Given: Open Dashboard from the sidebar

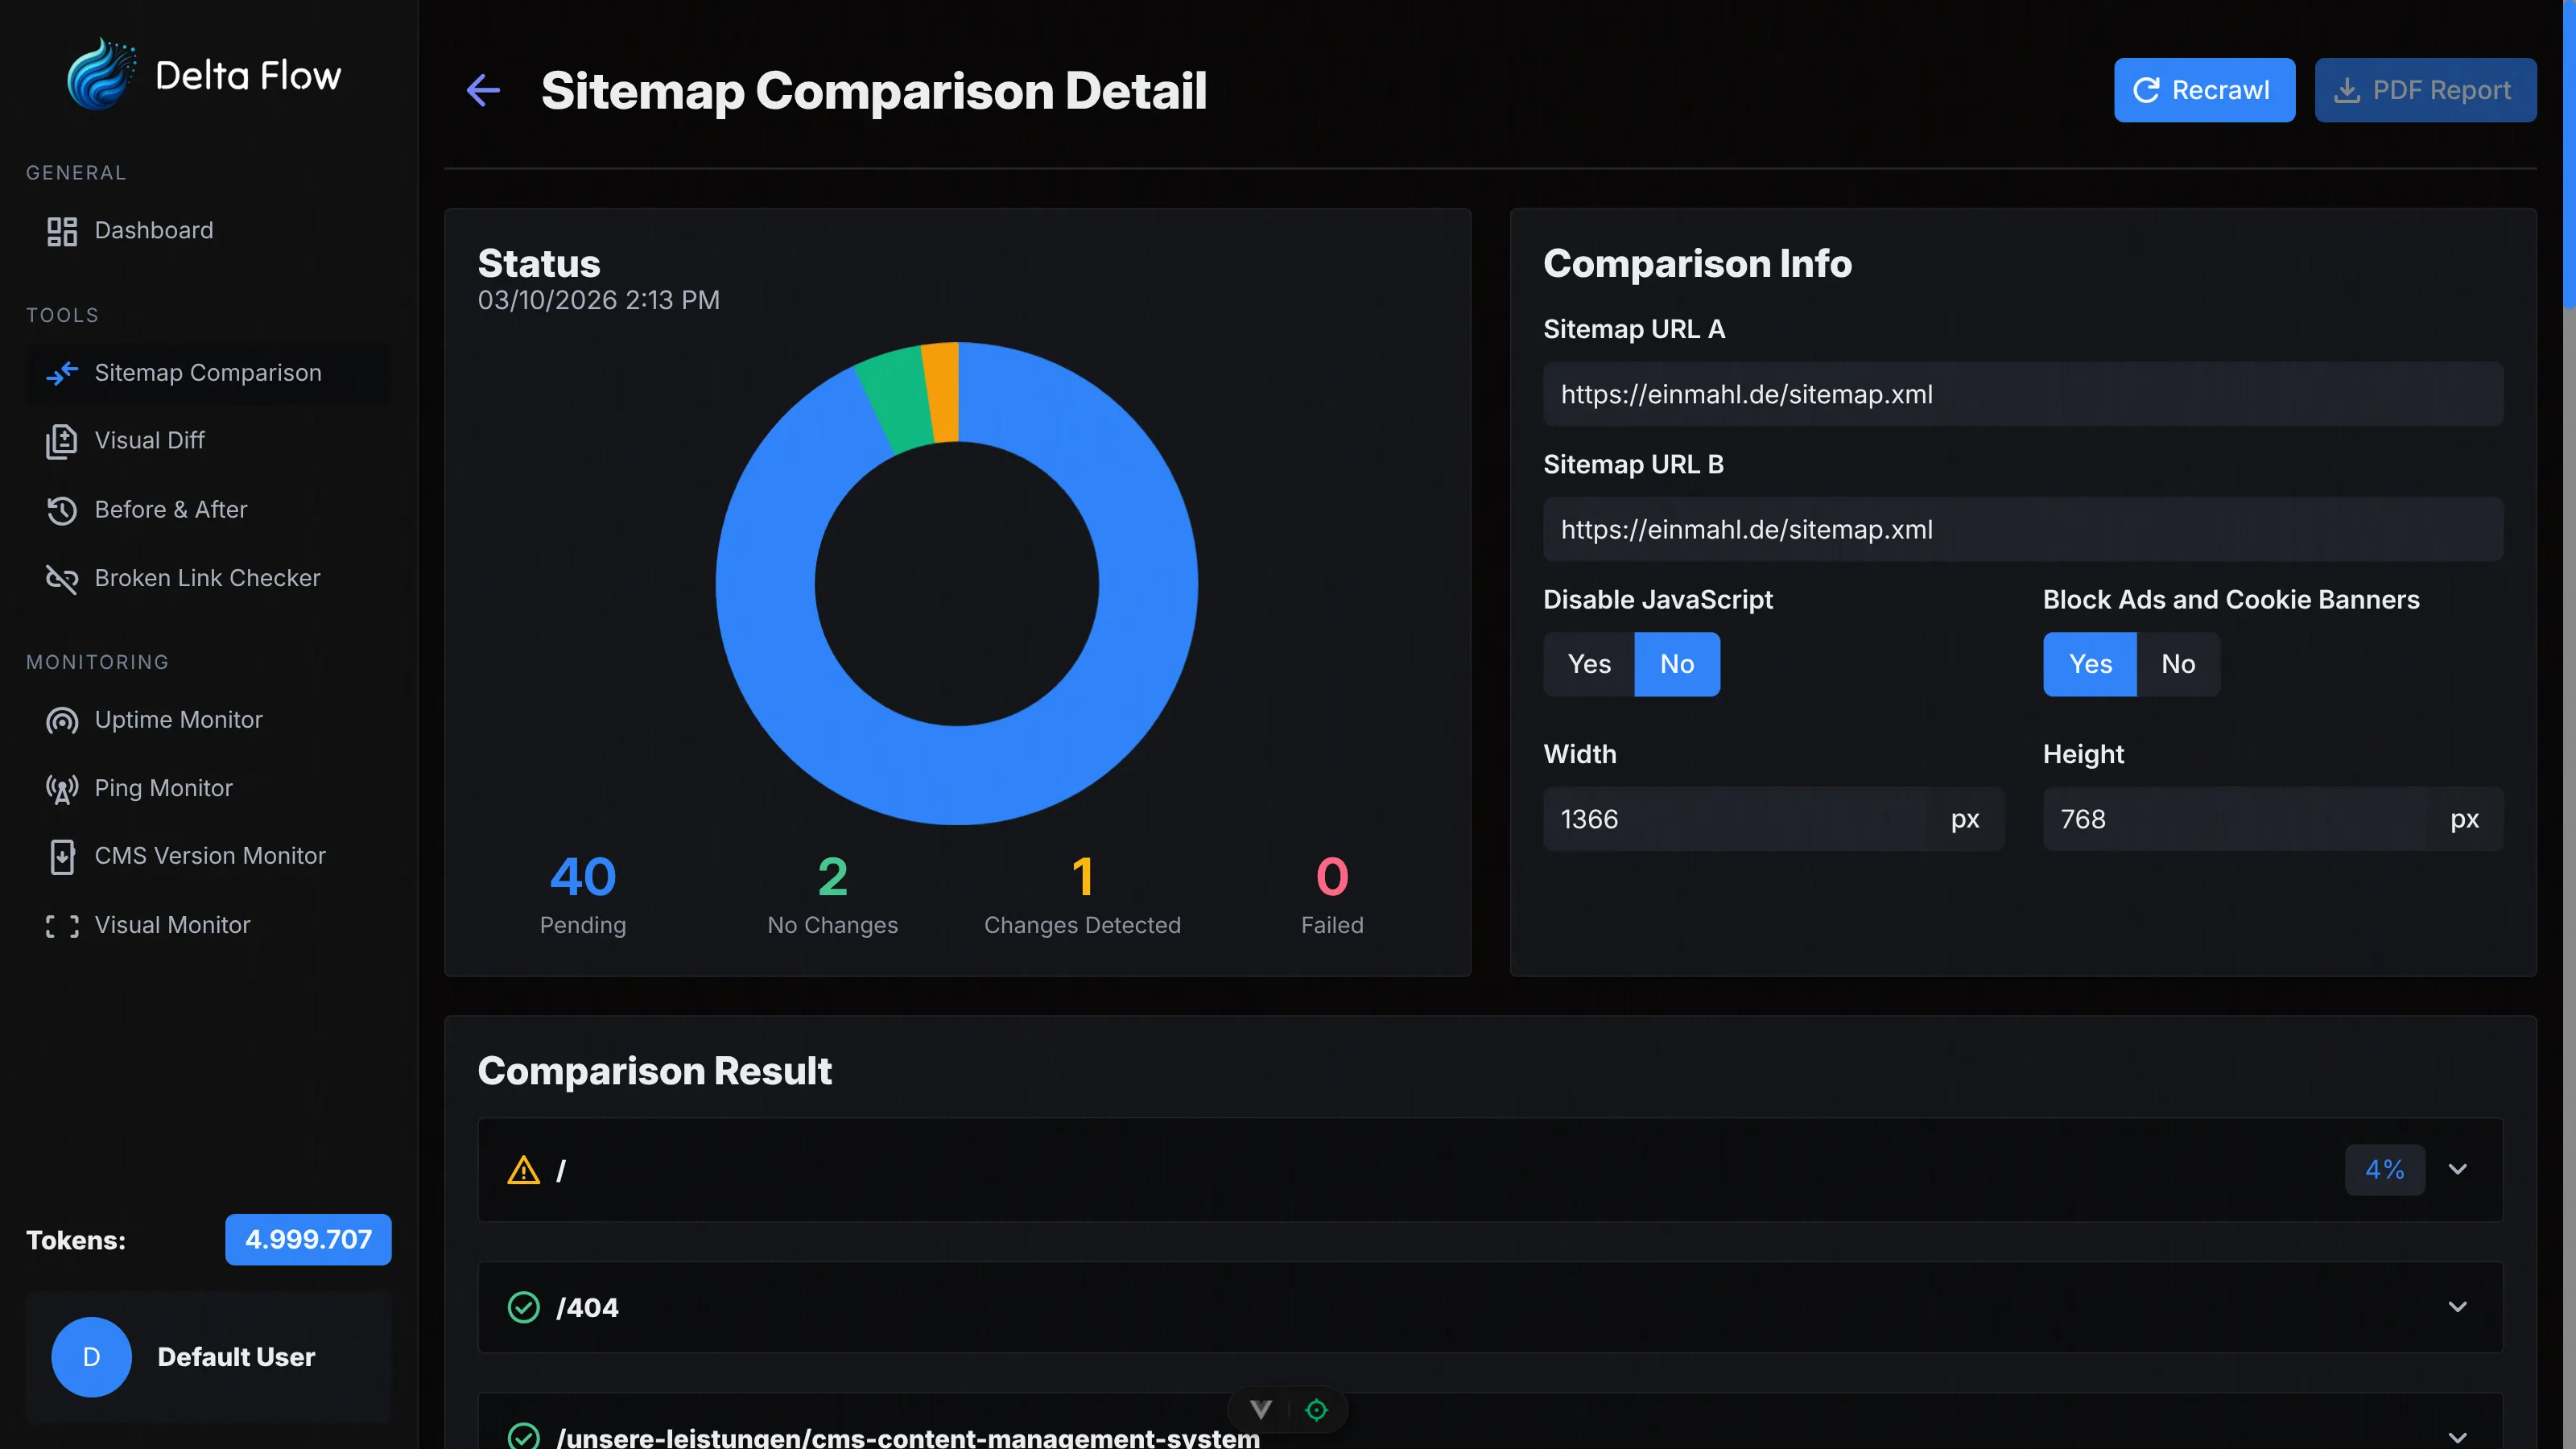Looking at the screenshot, I should pos(153,231).
